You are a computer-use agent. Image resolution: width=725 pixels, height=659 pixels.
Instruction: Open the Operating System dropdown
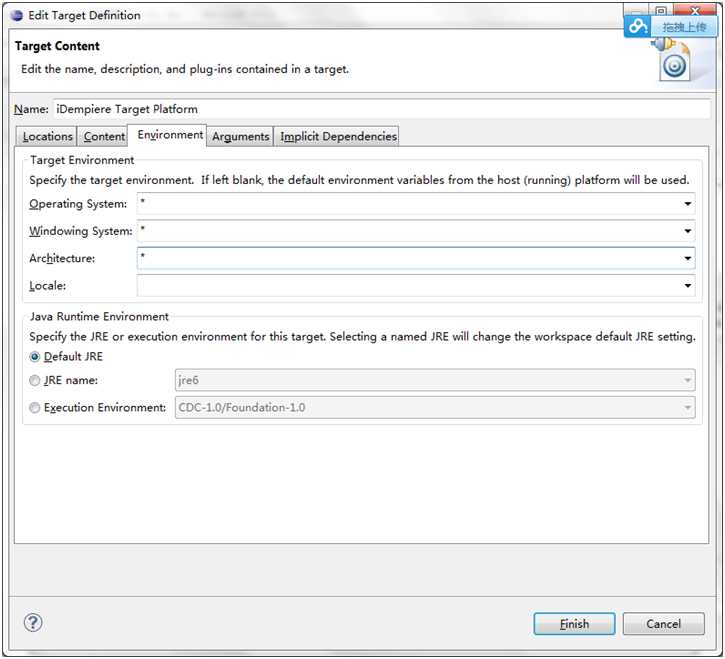(688, 204)
